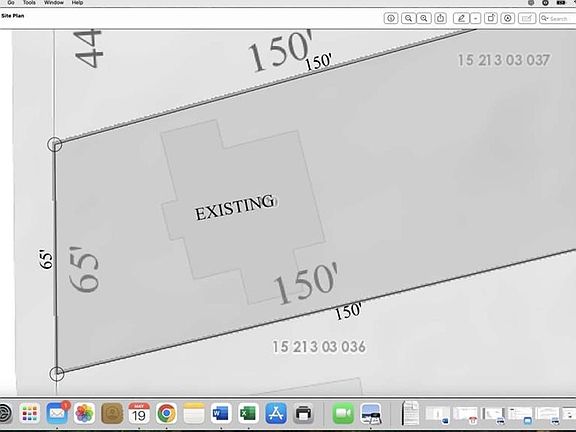
Task: Open the Go menu
Action: [11, 3]
